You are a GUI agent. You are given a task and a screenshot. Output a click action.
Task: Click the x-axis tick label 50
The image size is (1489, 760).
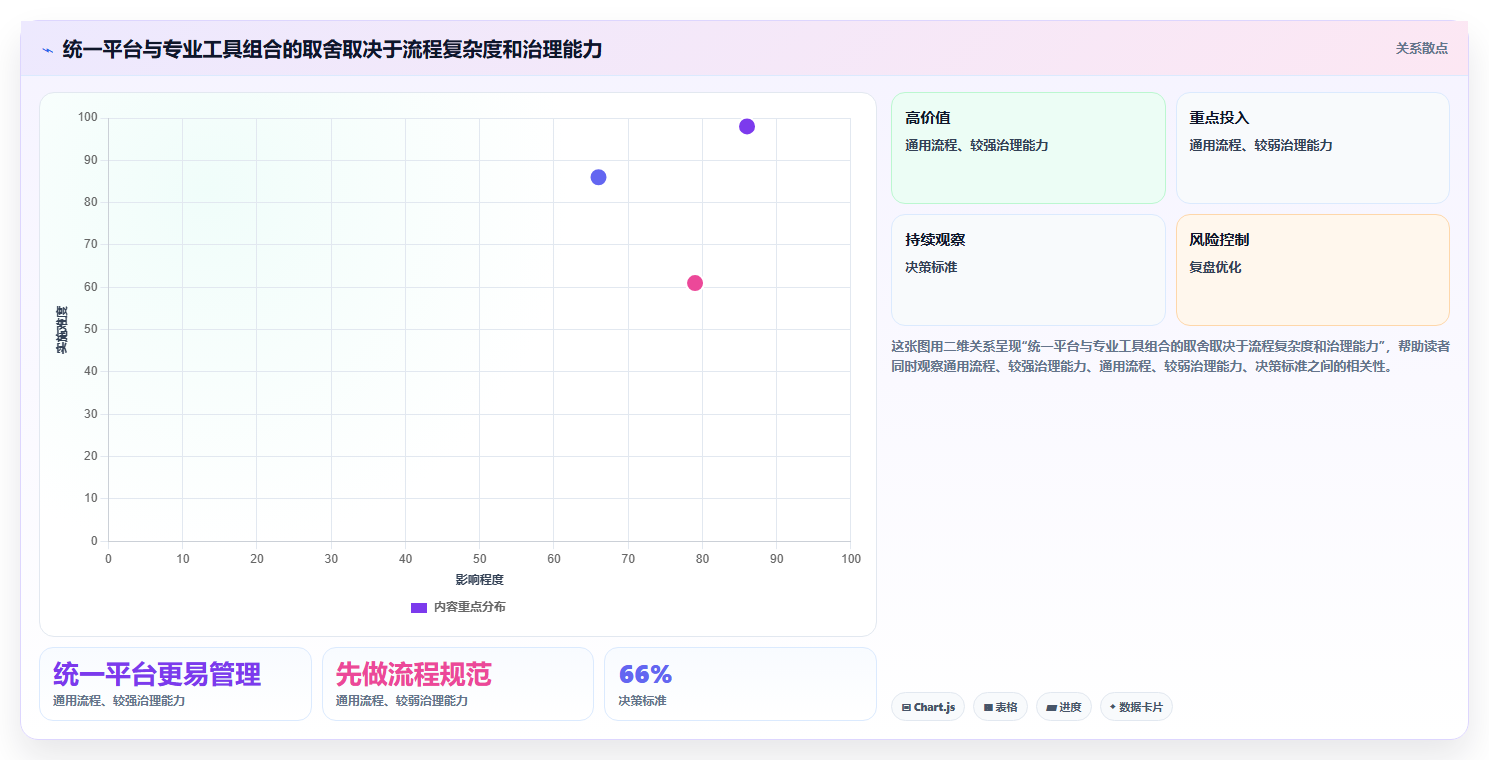click(x=479, y=559)
